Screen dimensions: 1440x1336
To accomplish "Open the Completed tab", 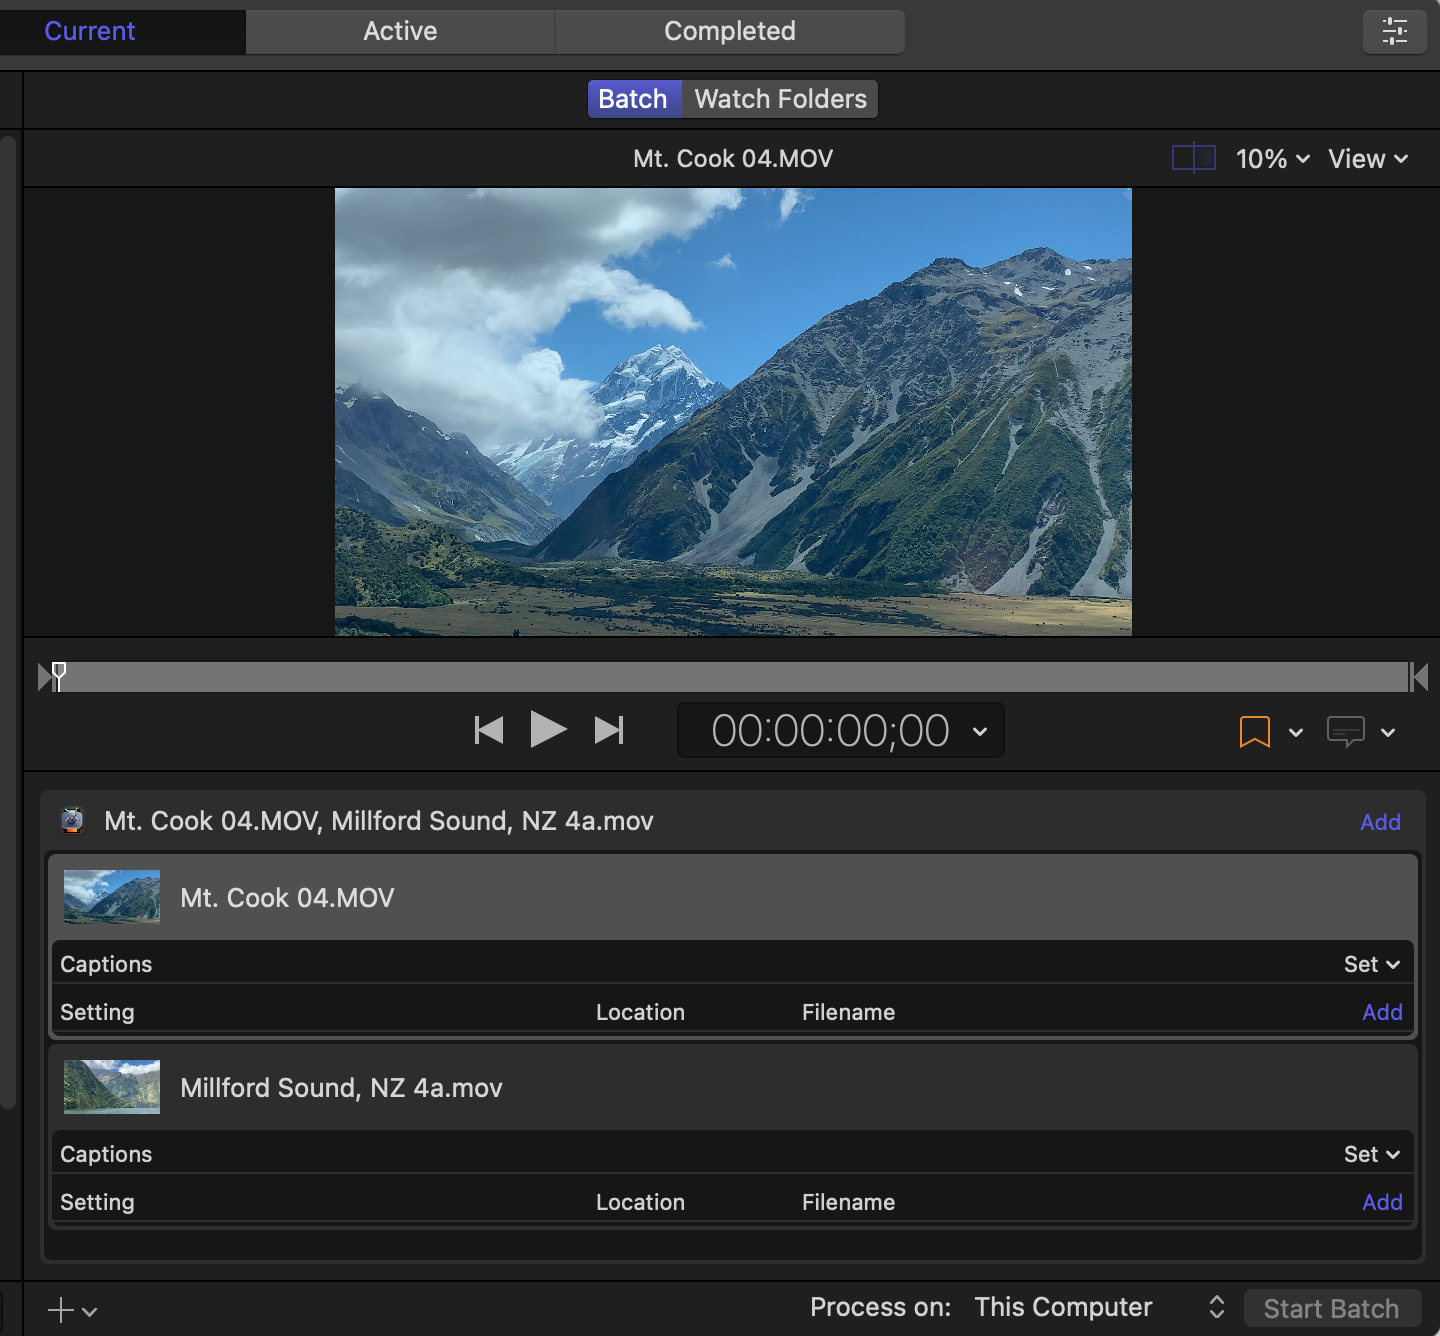I will (729, 31).
